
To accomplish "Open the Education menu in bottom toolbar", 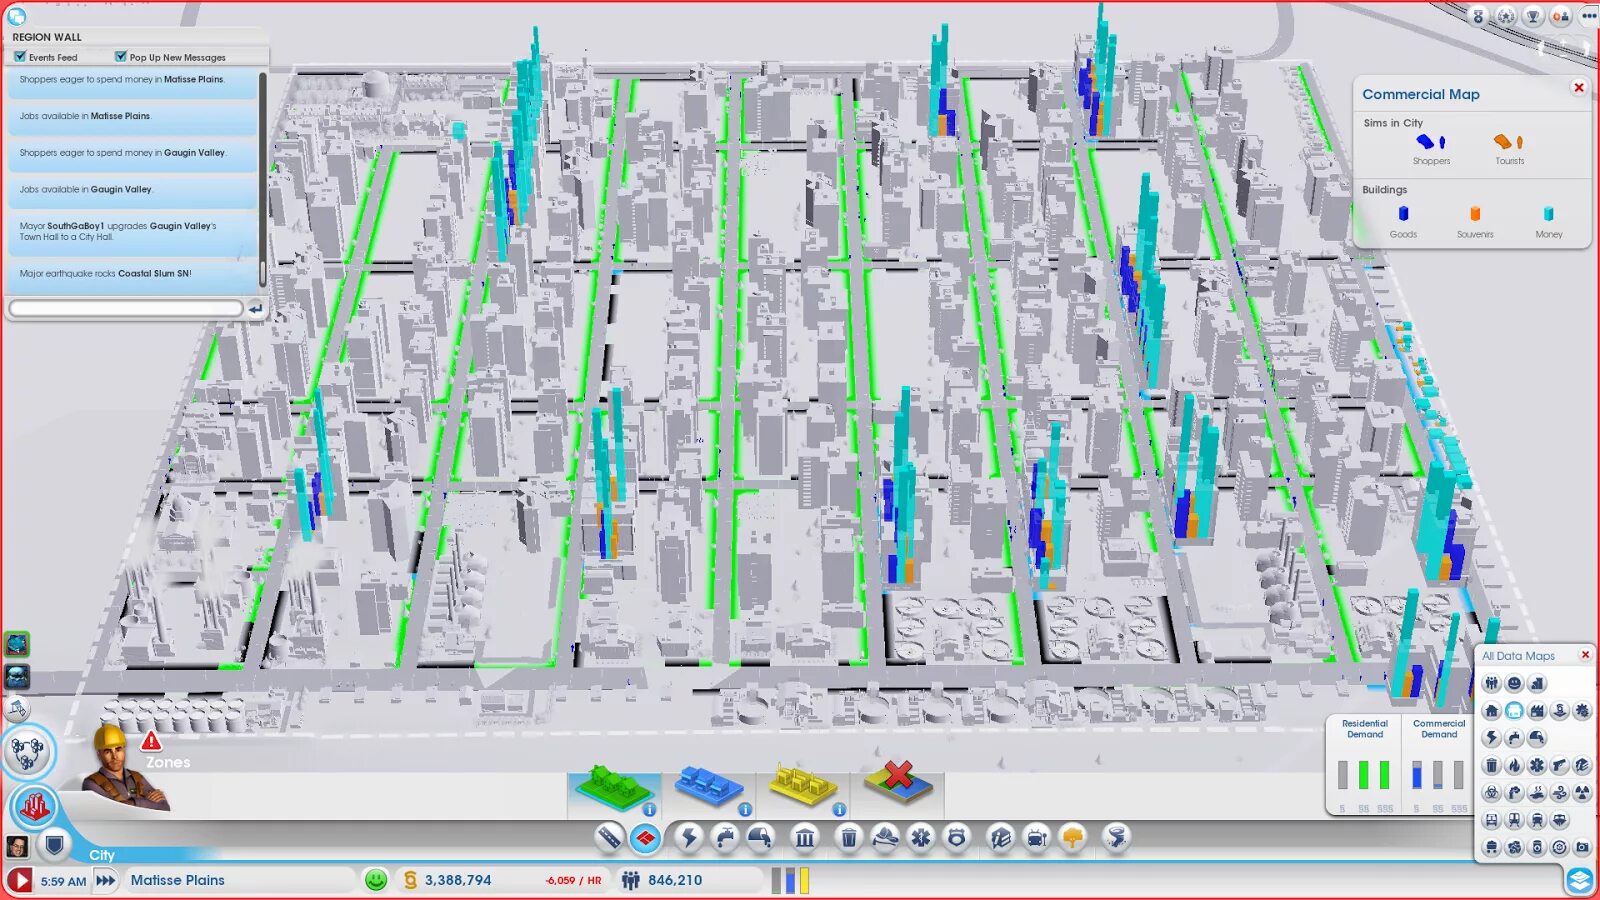I will click(1001, 837).
